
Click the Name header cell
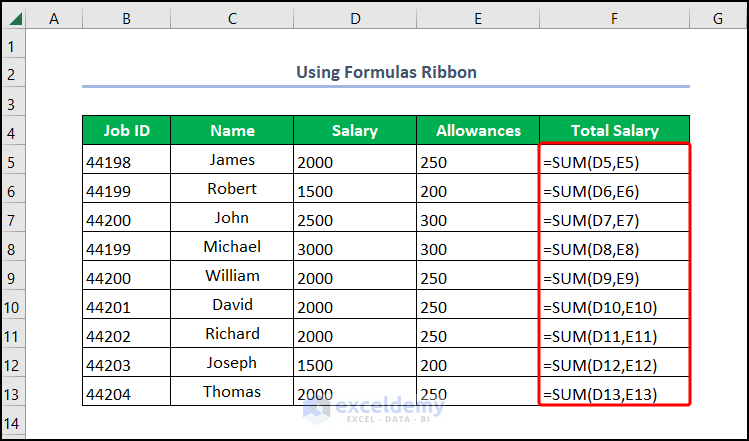pyautogui.click(x=232, y=130)
